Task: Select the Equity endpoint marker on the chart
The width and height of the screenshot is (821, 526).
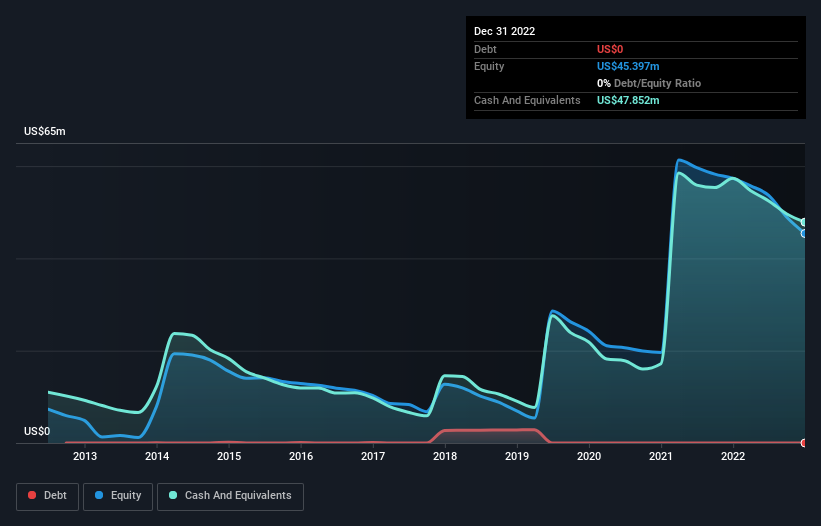Action: [x=804, y=233]
